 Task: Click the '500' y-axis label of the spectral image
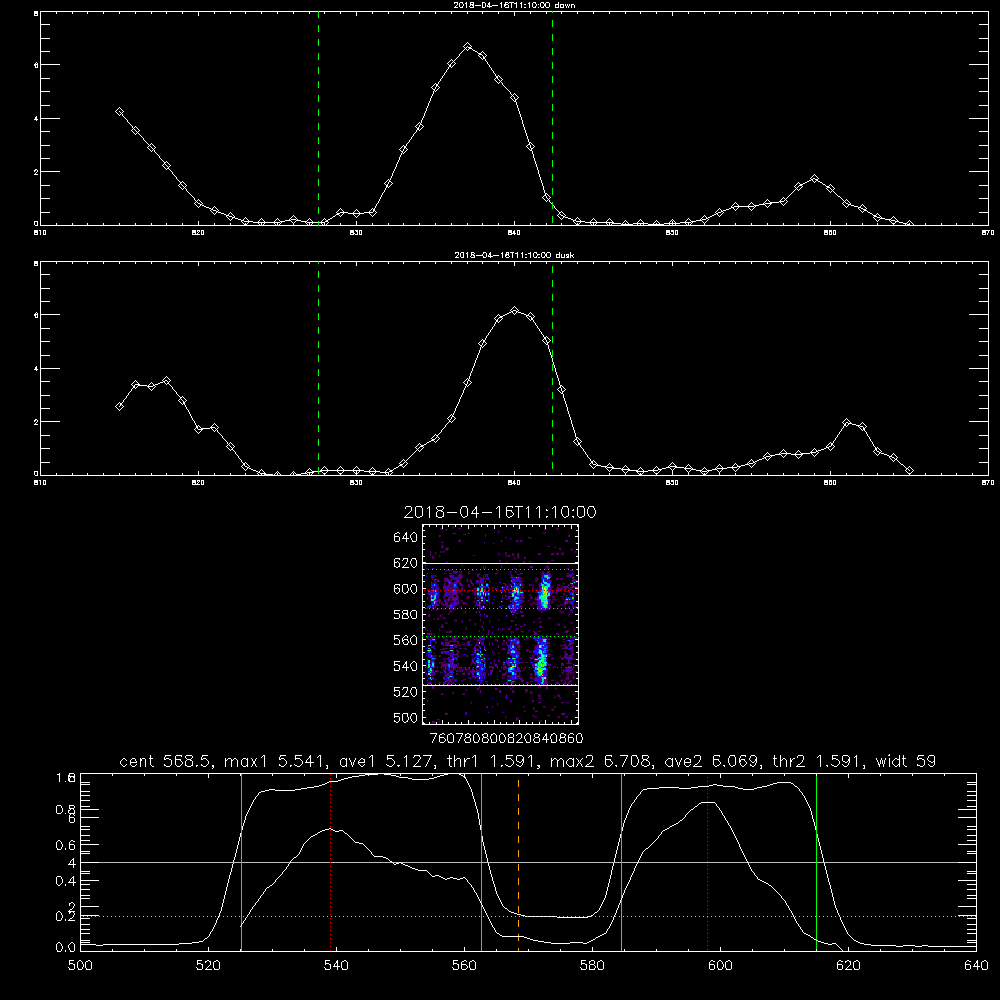pos(406,717)
